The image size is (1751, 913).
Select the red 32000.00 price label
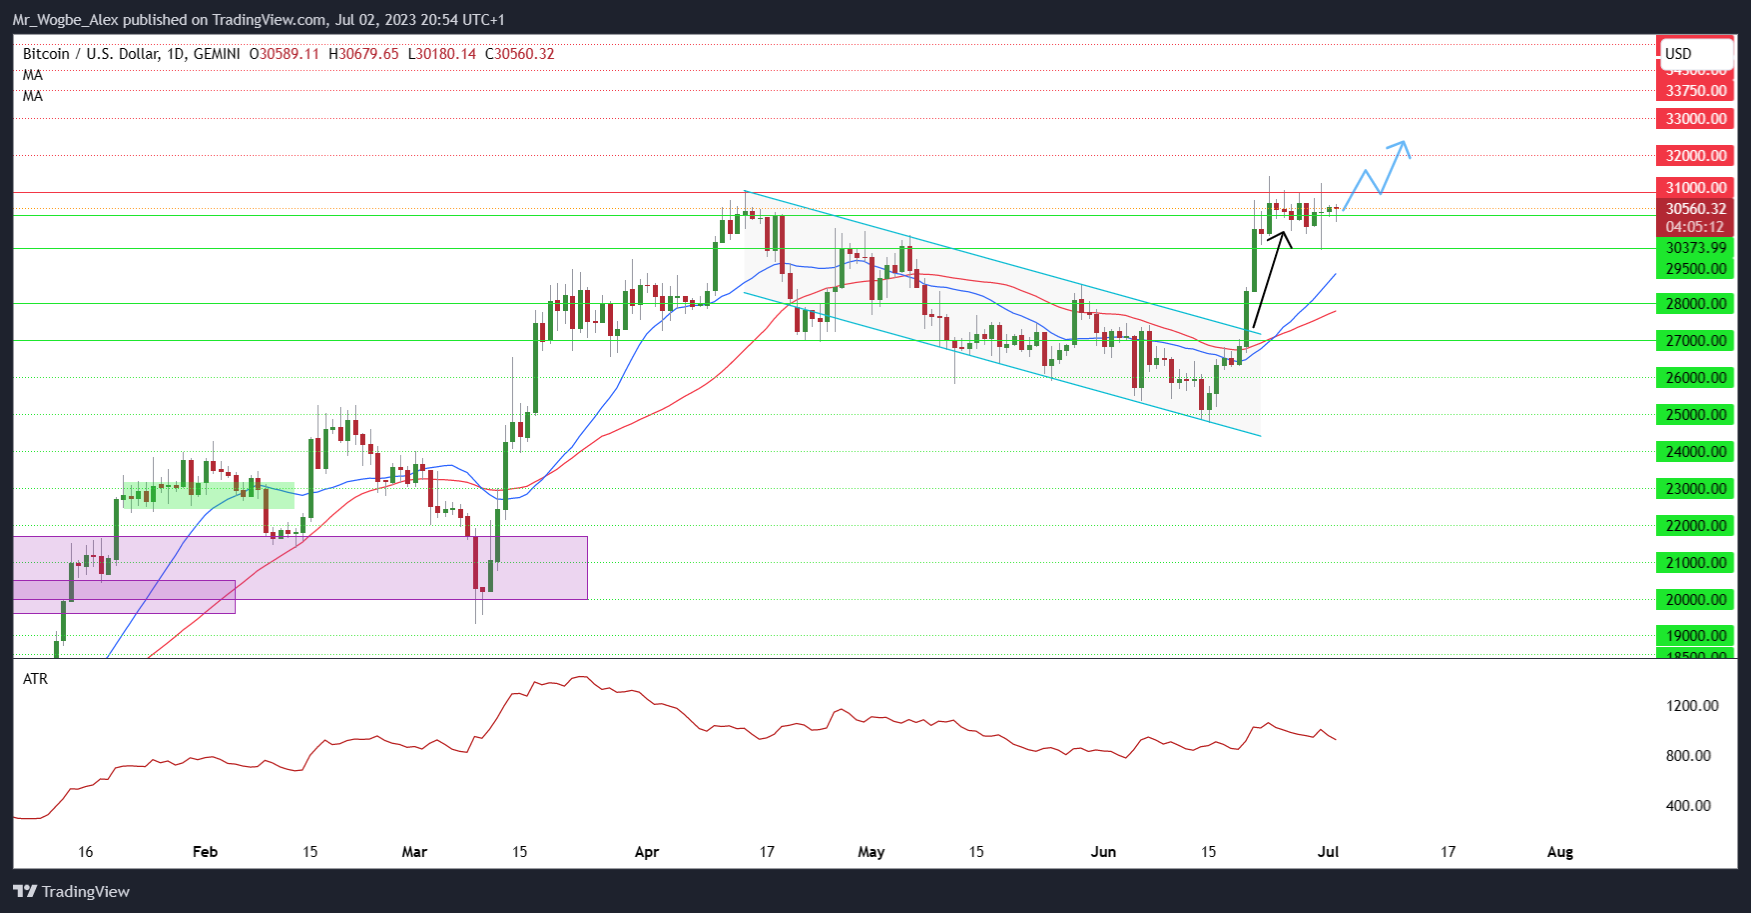point(1695,156)
